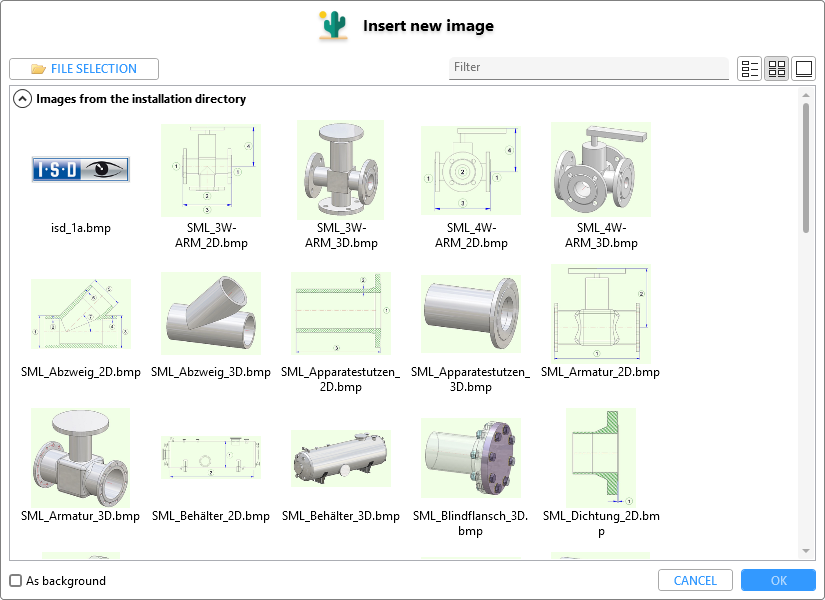Select the isd_1a.bmp logo image
The height and width of the screenshot is (600, 825).
81,170
